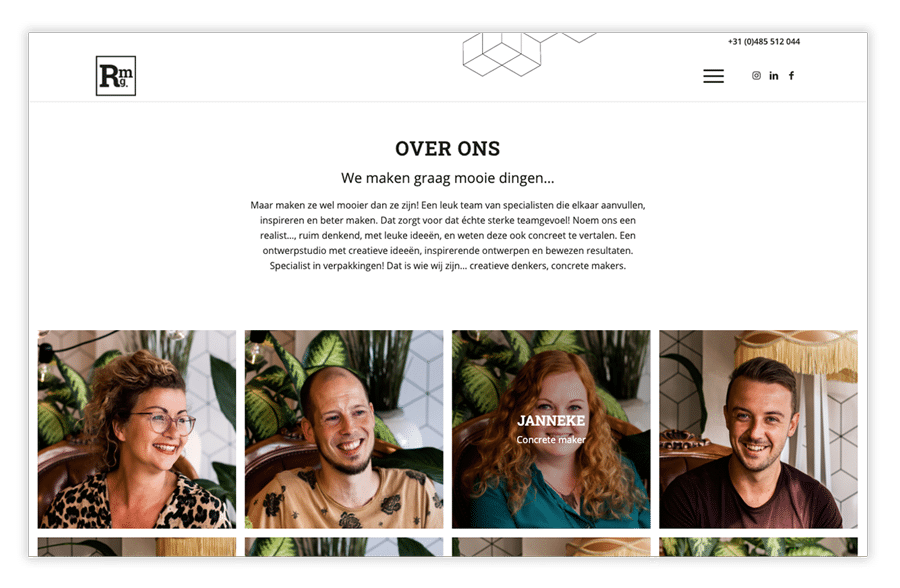
Task: Open the Instagram profile icon
Action: click(757, 76)
